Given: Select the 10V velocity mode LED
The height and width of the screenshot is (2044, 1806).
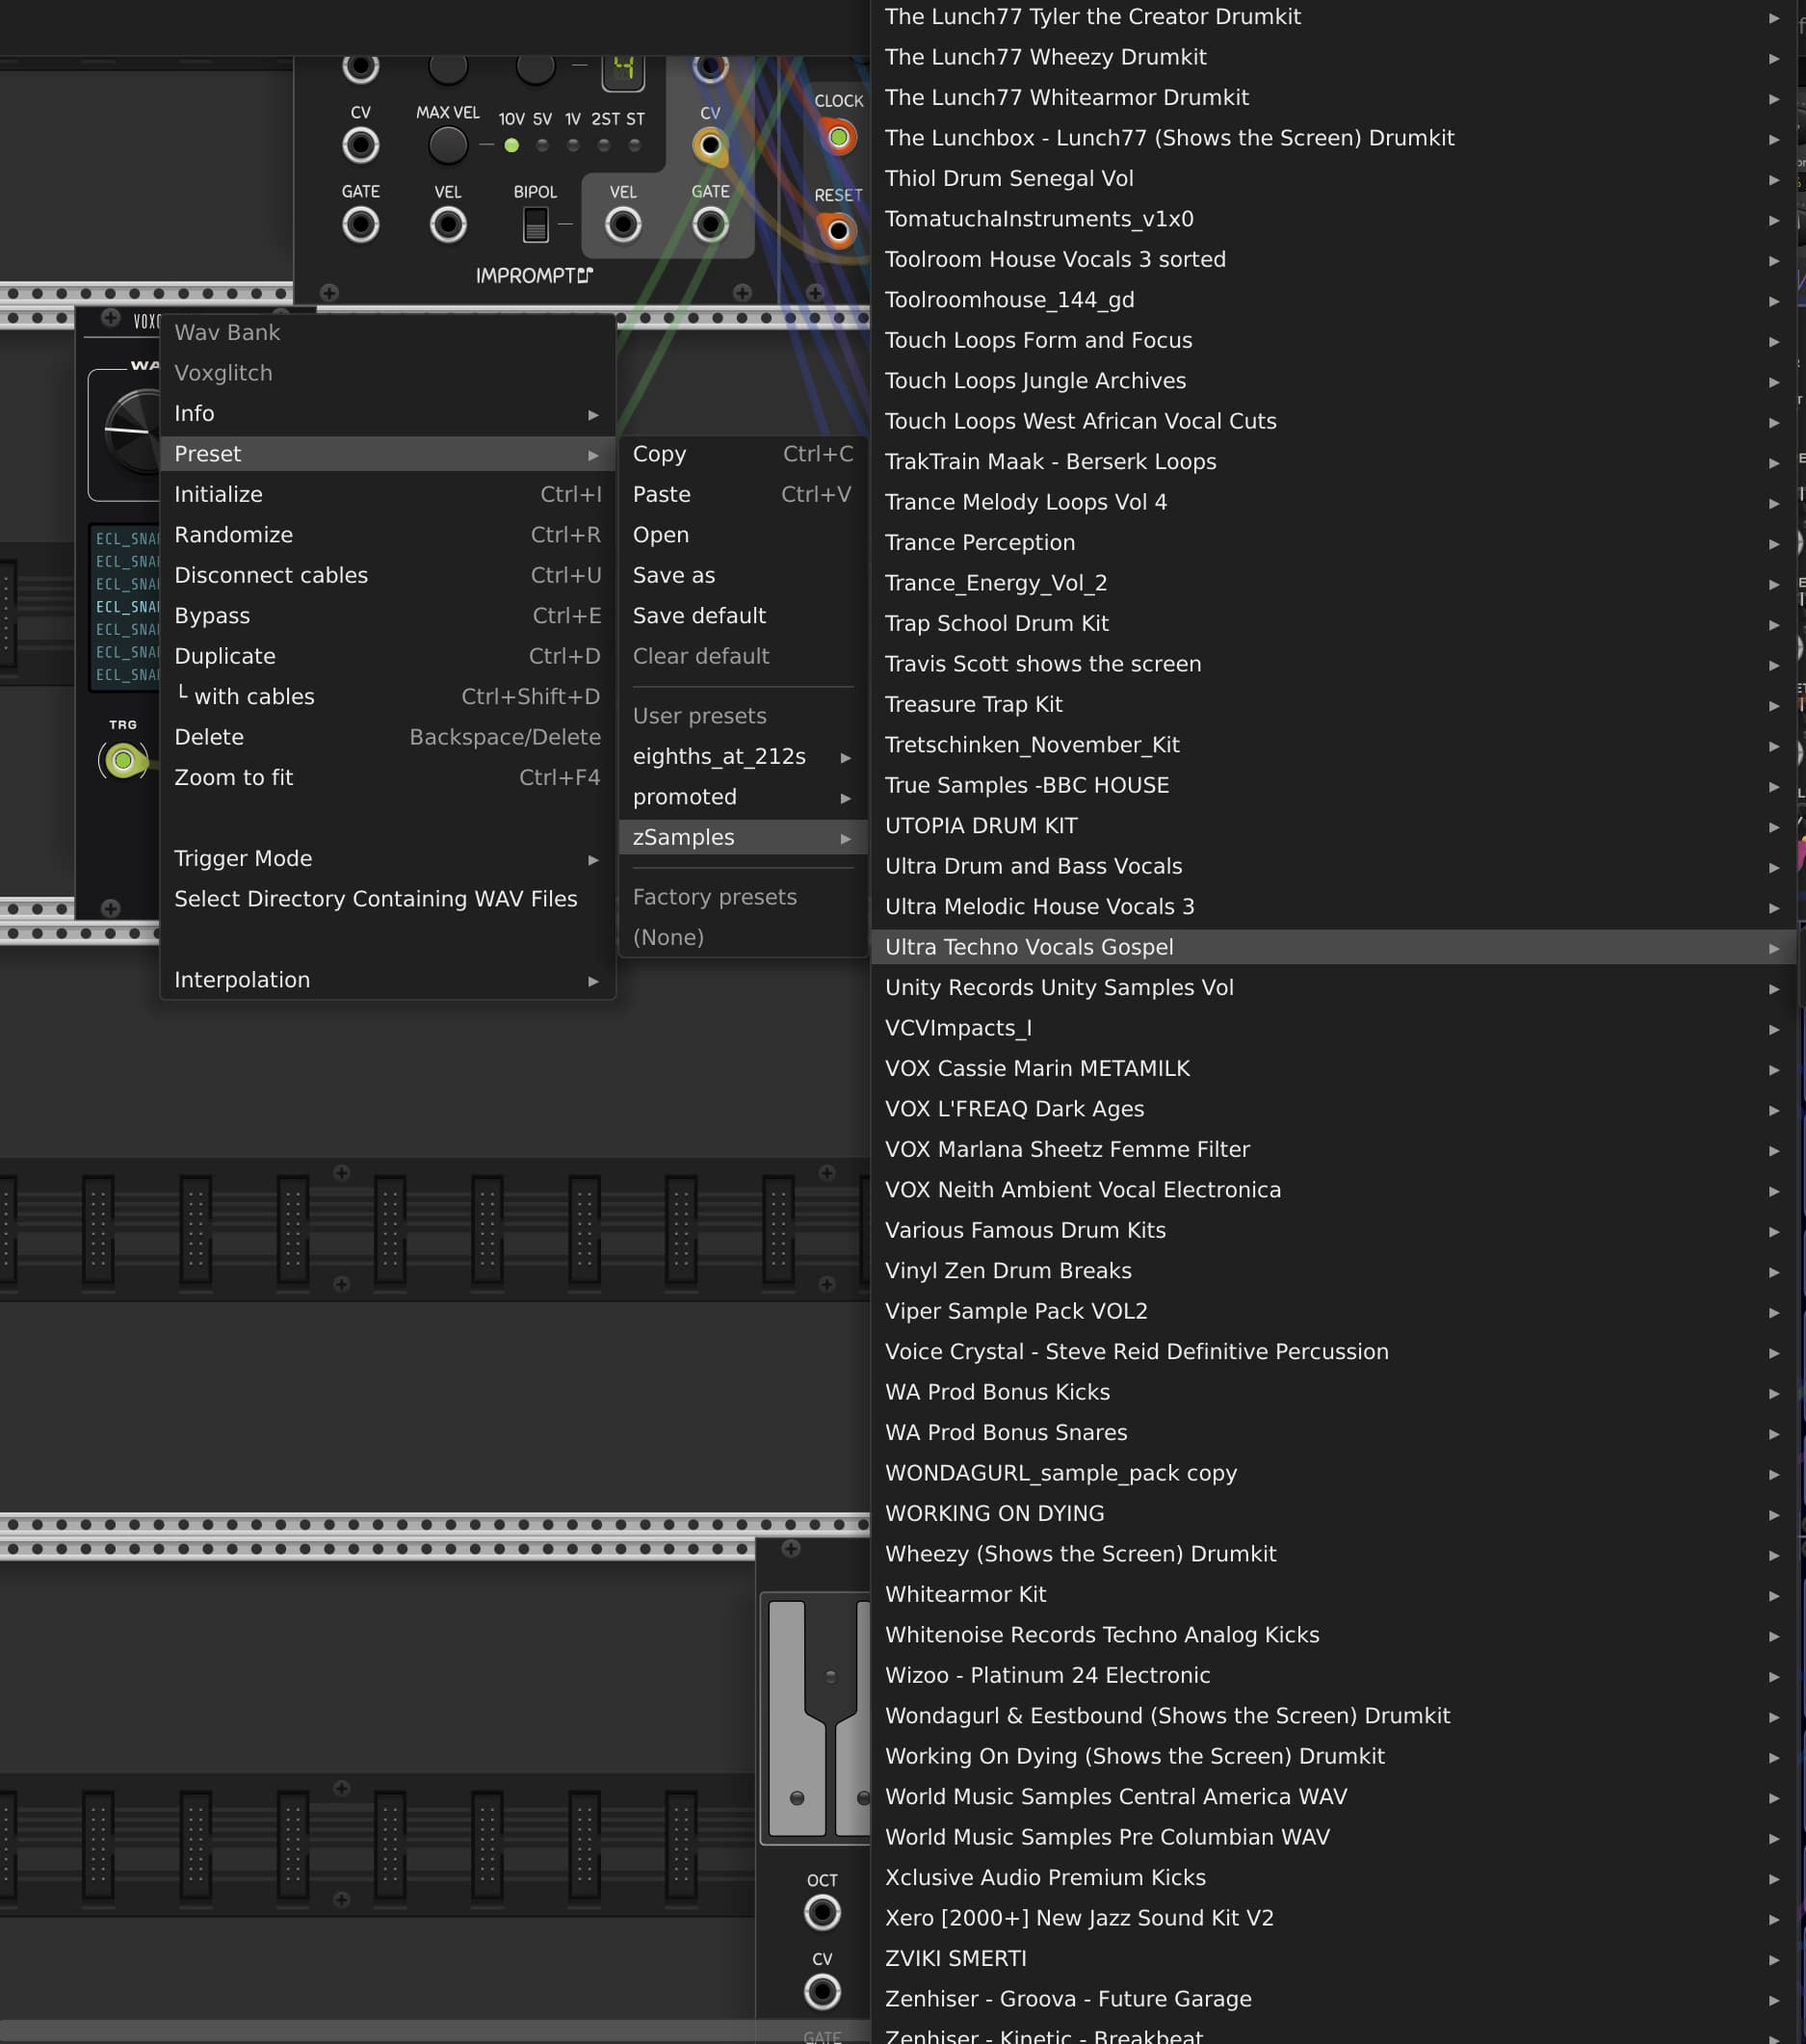Looking at the screenshot, I should [511, 146].
